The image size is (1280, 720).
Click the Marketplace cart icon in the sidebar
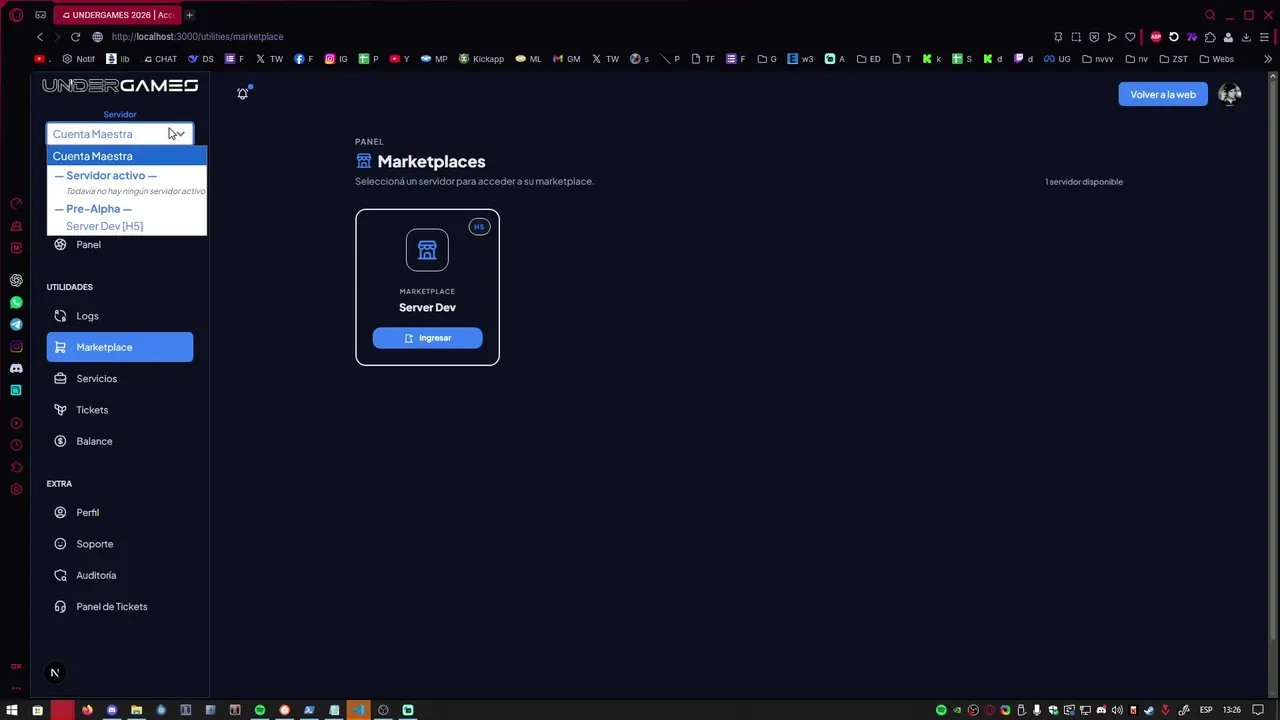[60, 347]
